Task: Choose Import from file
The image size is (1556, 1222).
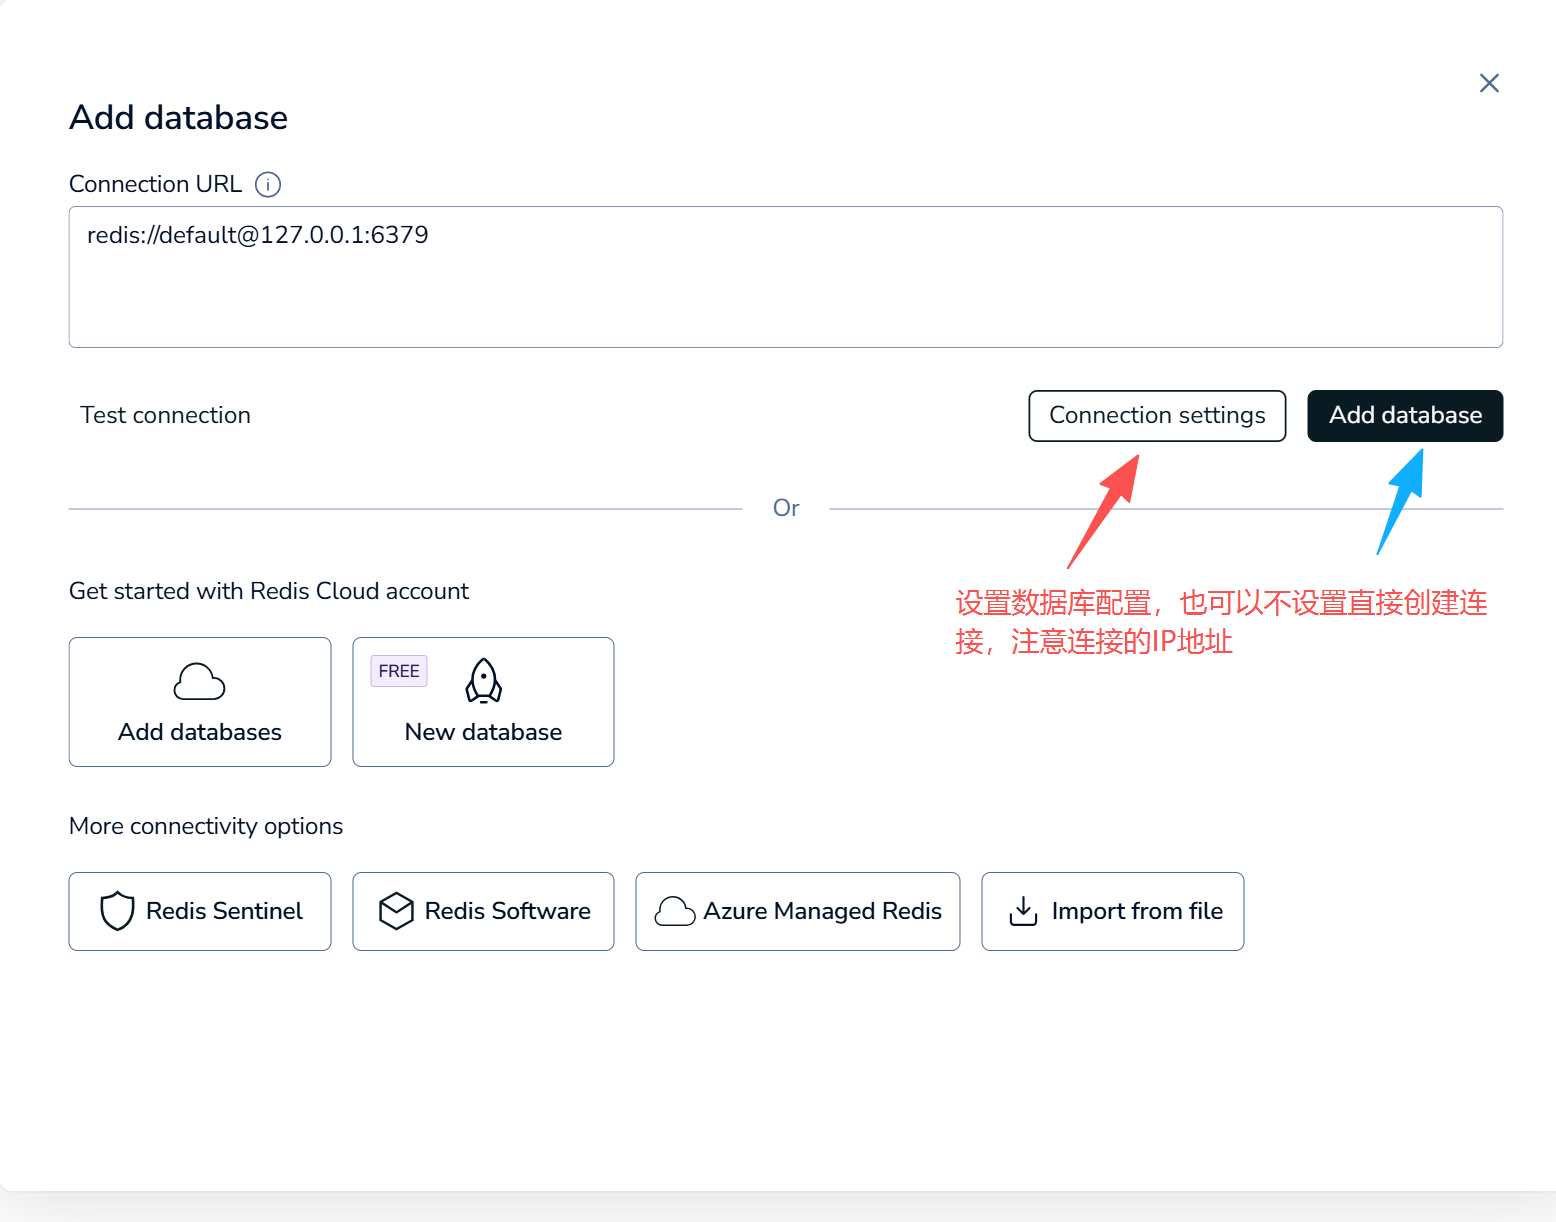Action: click(1113, 911)
